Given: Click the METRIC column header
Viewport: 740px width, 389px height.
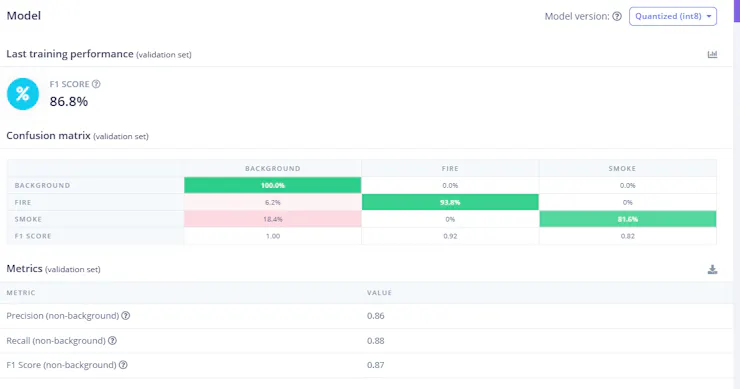Looking at the screenshot, I should click(x=21, y=293).
